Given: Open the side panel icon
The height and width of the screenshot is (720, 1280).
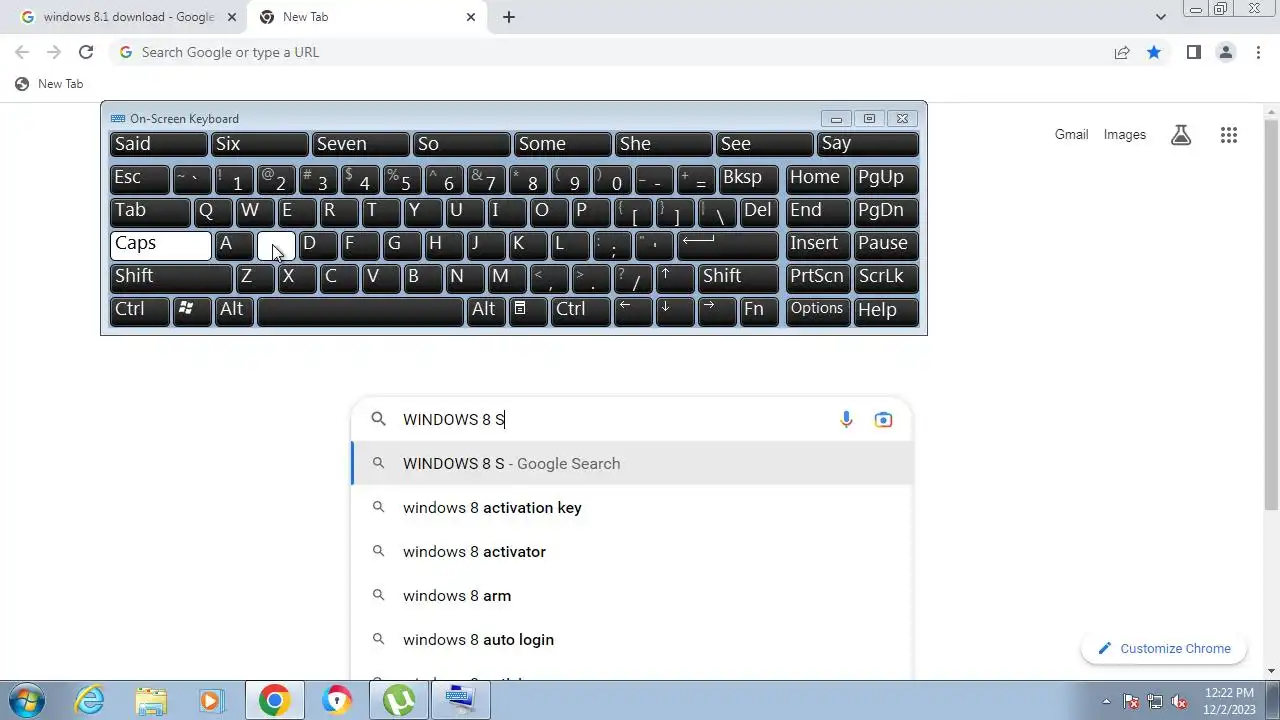Looking at the screenshot, I should point(1193,52).
